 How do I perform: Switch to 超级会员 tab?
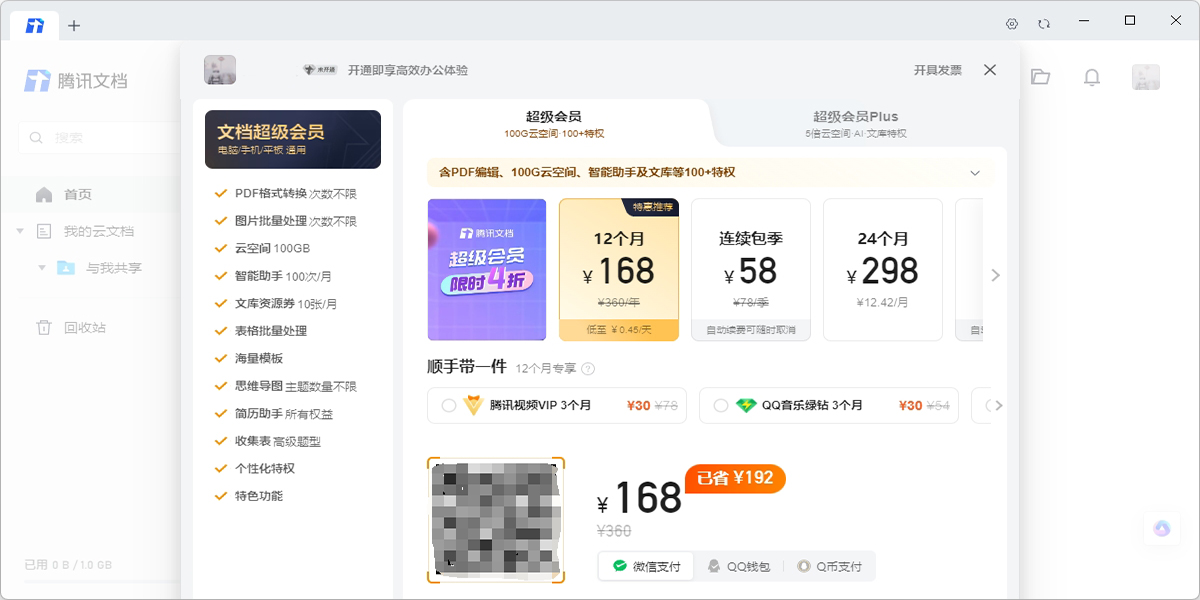coord(554,123)
